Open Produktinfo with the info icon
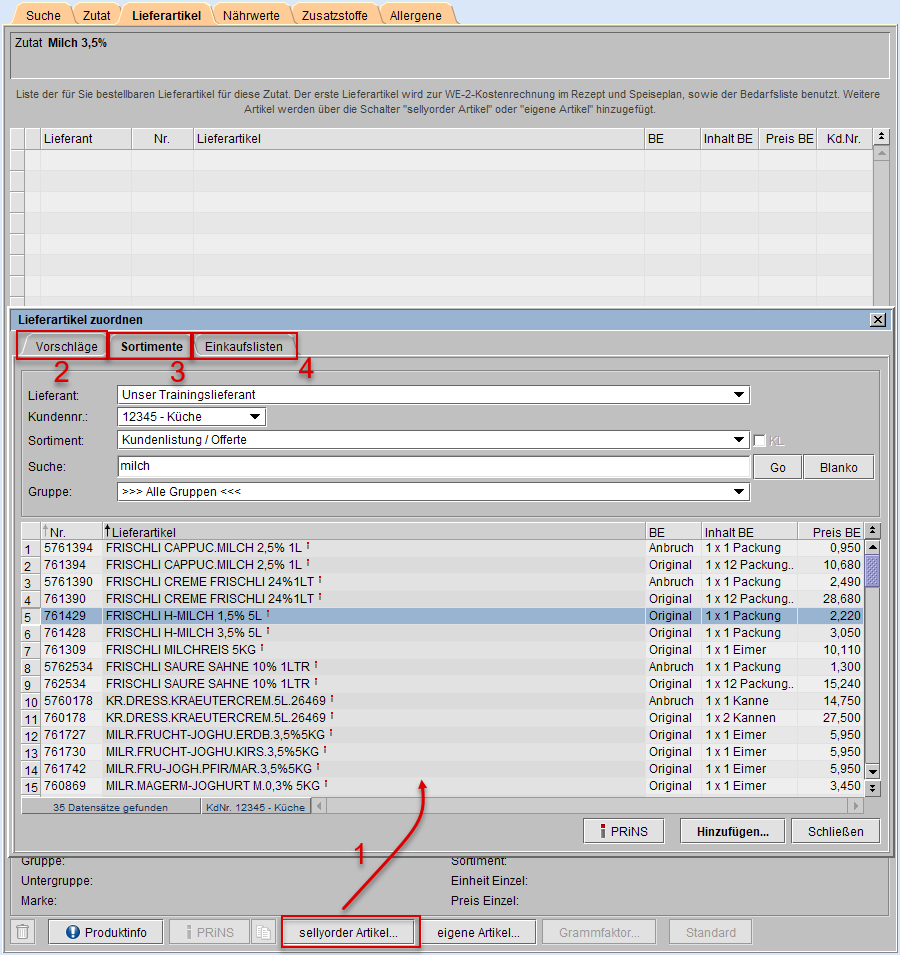 click(x=105, y=932)
